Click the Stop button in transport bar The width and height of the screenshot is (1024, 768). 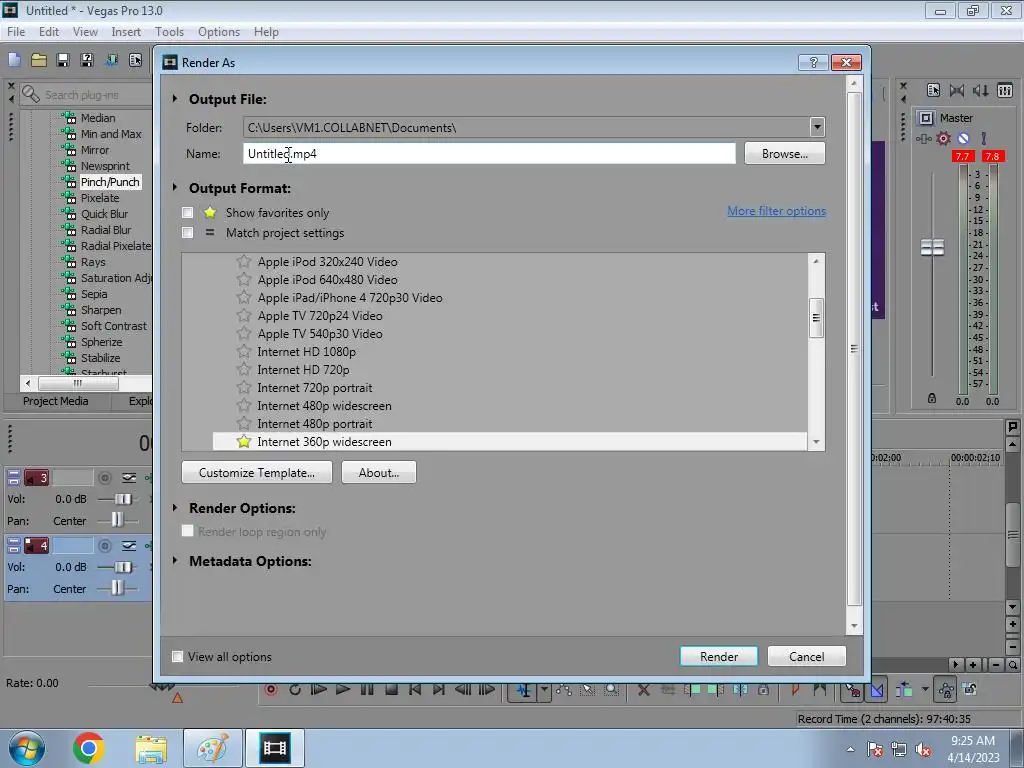click(391, 690)
